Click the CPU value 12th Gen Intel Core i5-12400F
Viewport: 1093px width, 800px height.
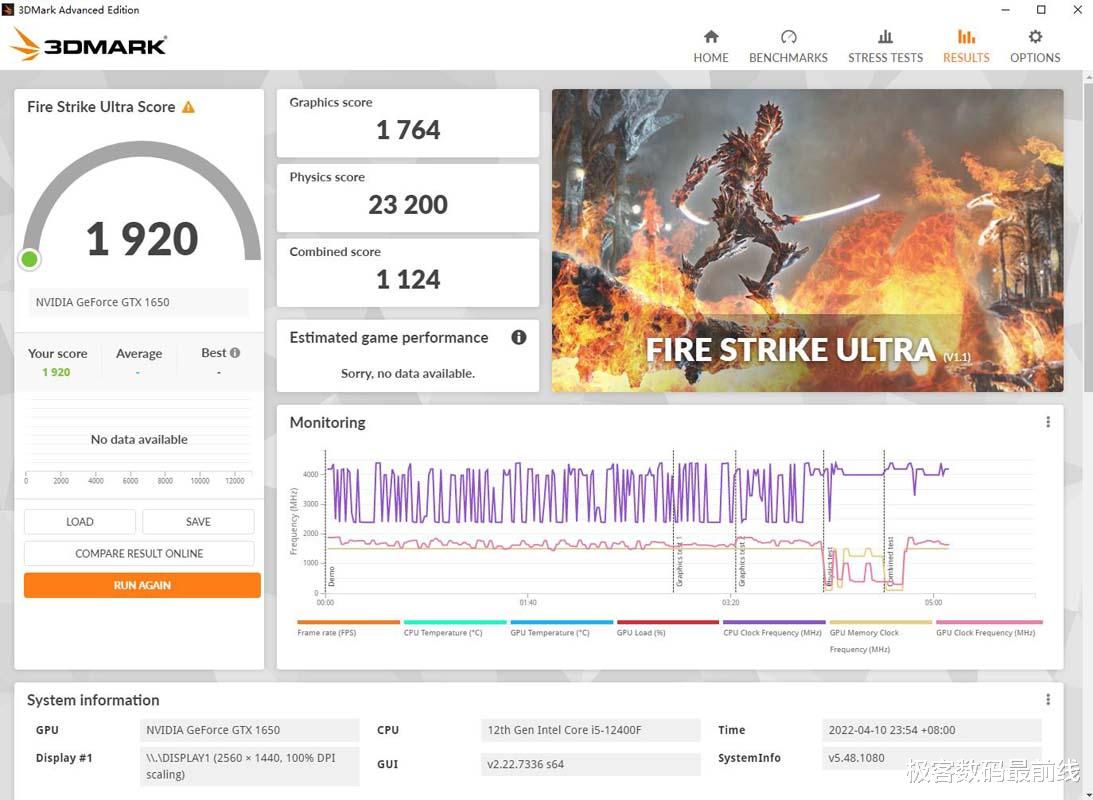pos(590,730)
